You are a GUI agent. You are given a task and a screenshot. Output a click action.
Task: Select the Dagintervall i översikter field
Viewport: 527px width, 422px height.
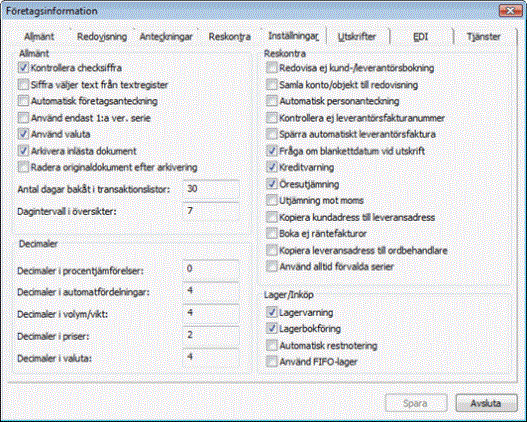click(211, 211)
